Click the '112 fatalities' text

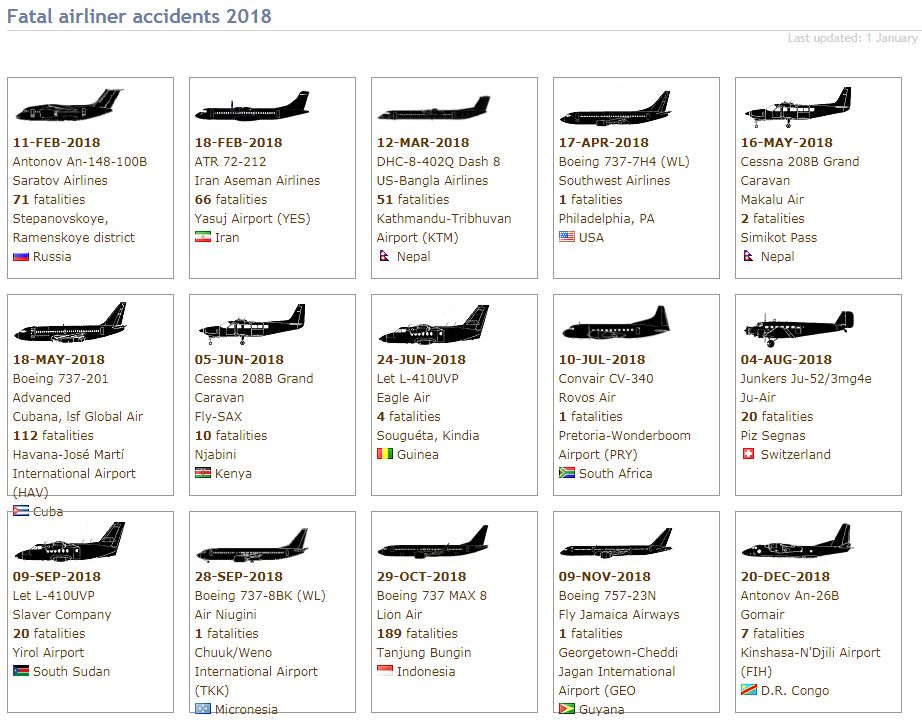53,435
